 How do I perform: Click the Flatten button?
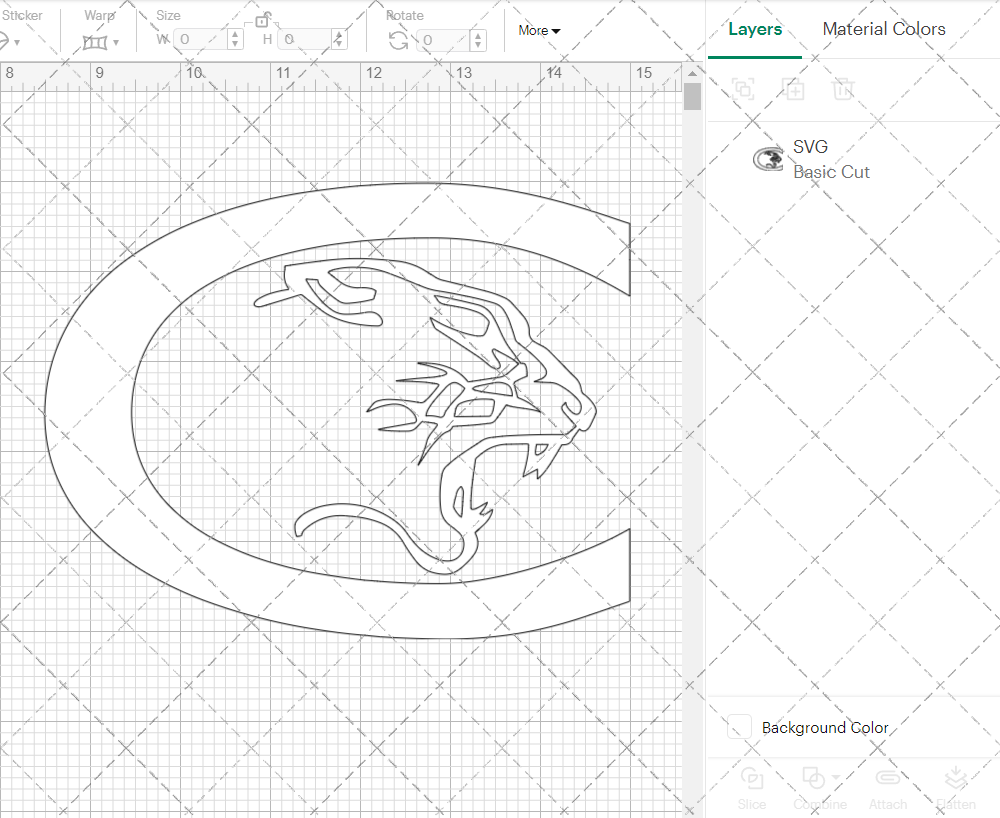tap(955, 788)
